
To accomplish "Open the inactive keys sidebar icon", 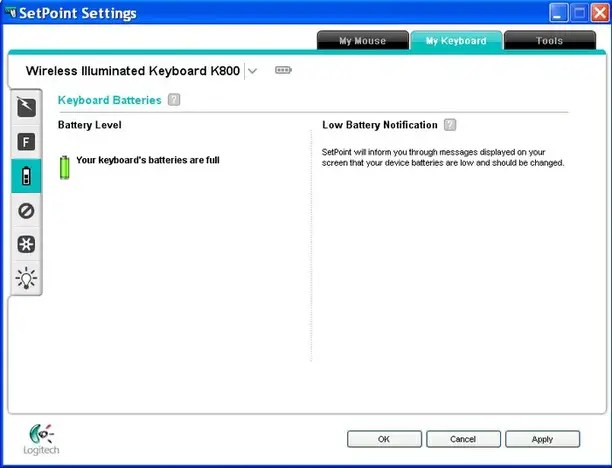I will 26,211.
